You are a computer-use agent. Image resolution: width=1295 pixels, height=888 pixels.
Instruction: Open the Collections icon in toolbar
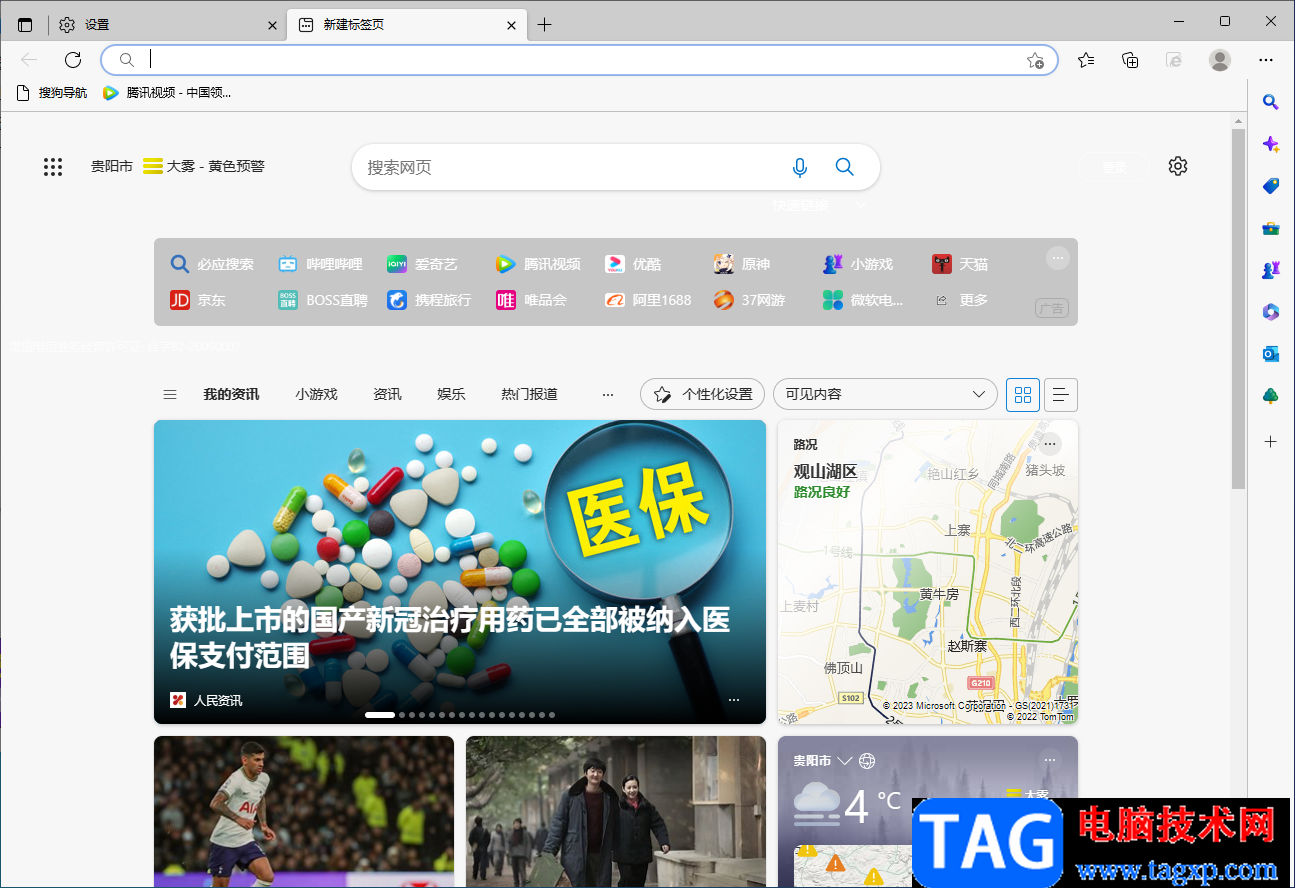pos(1130,60)
